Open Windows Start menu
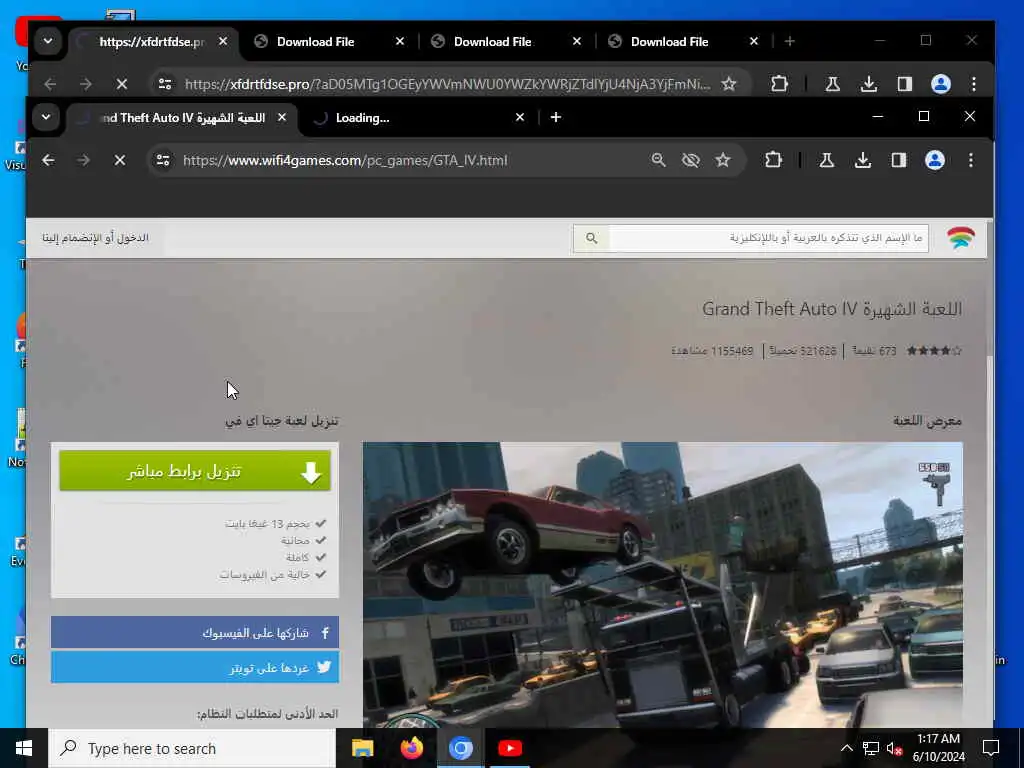This screenshot has height=768, width=1024. [x=24, y=748]
